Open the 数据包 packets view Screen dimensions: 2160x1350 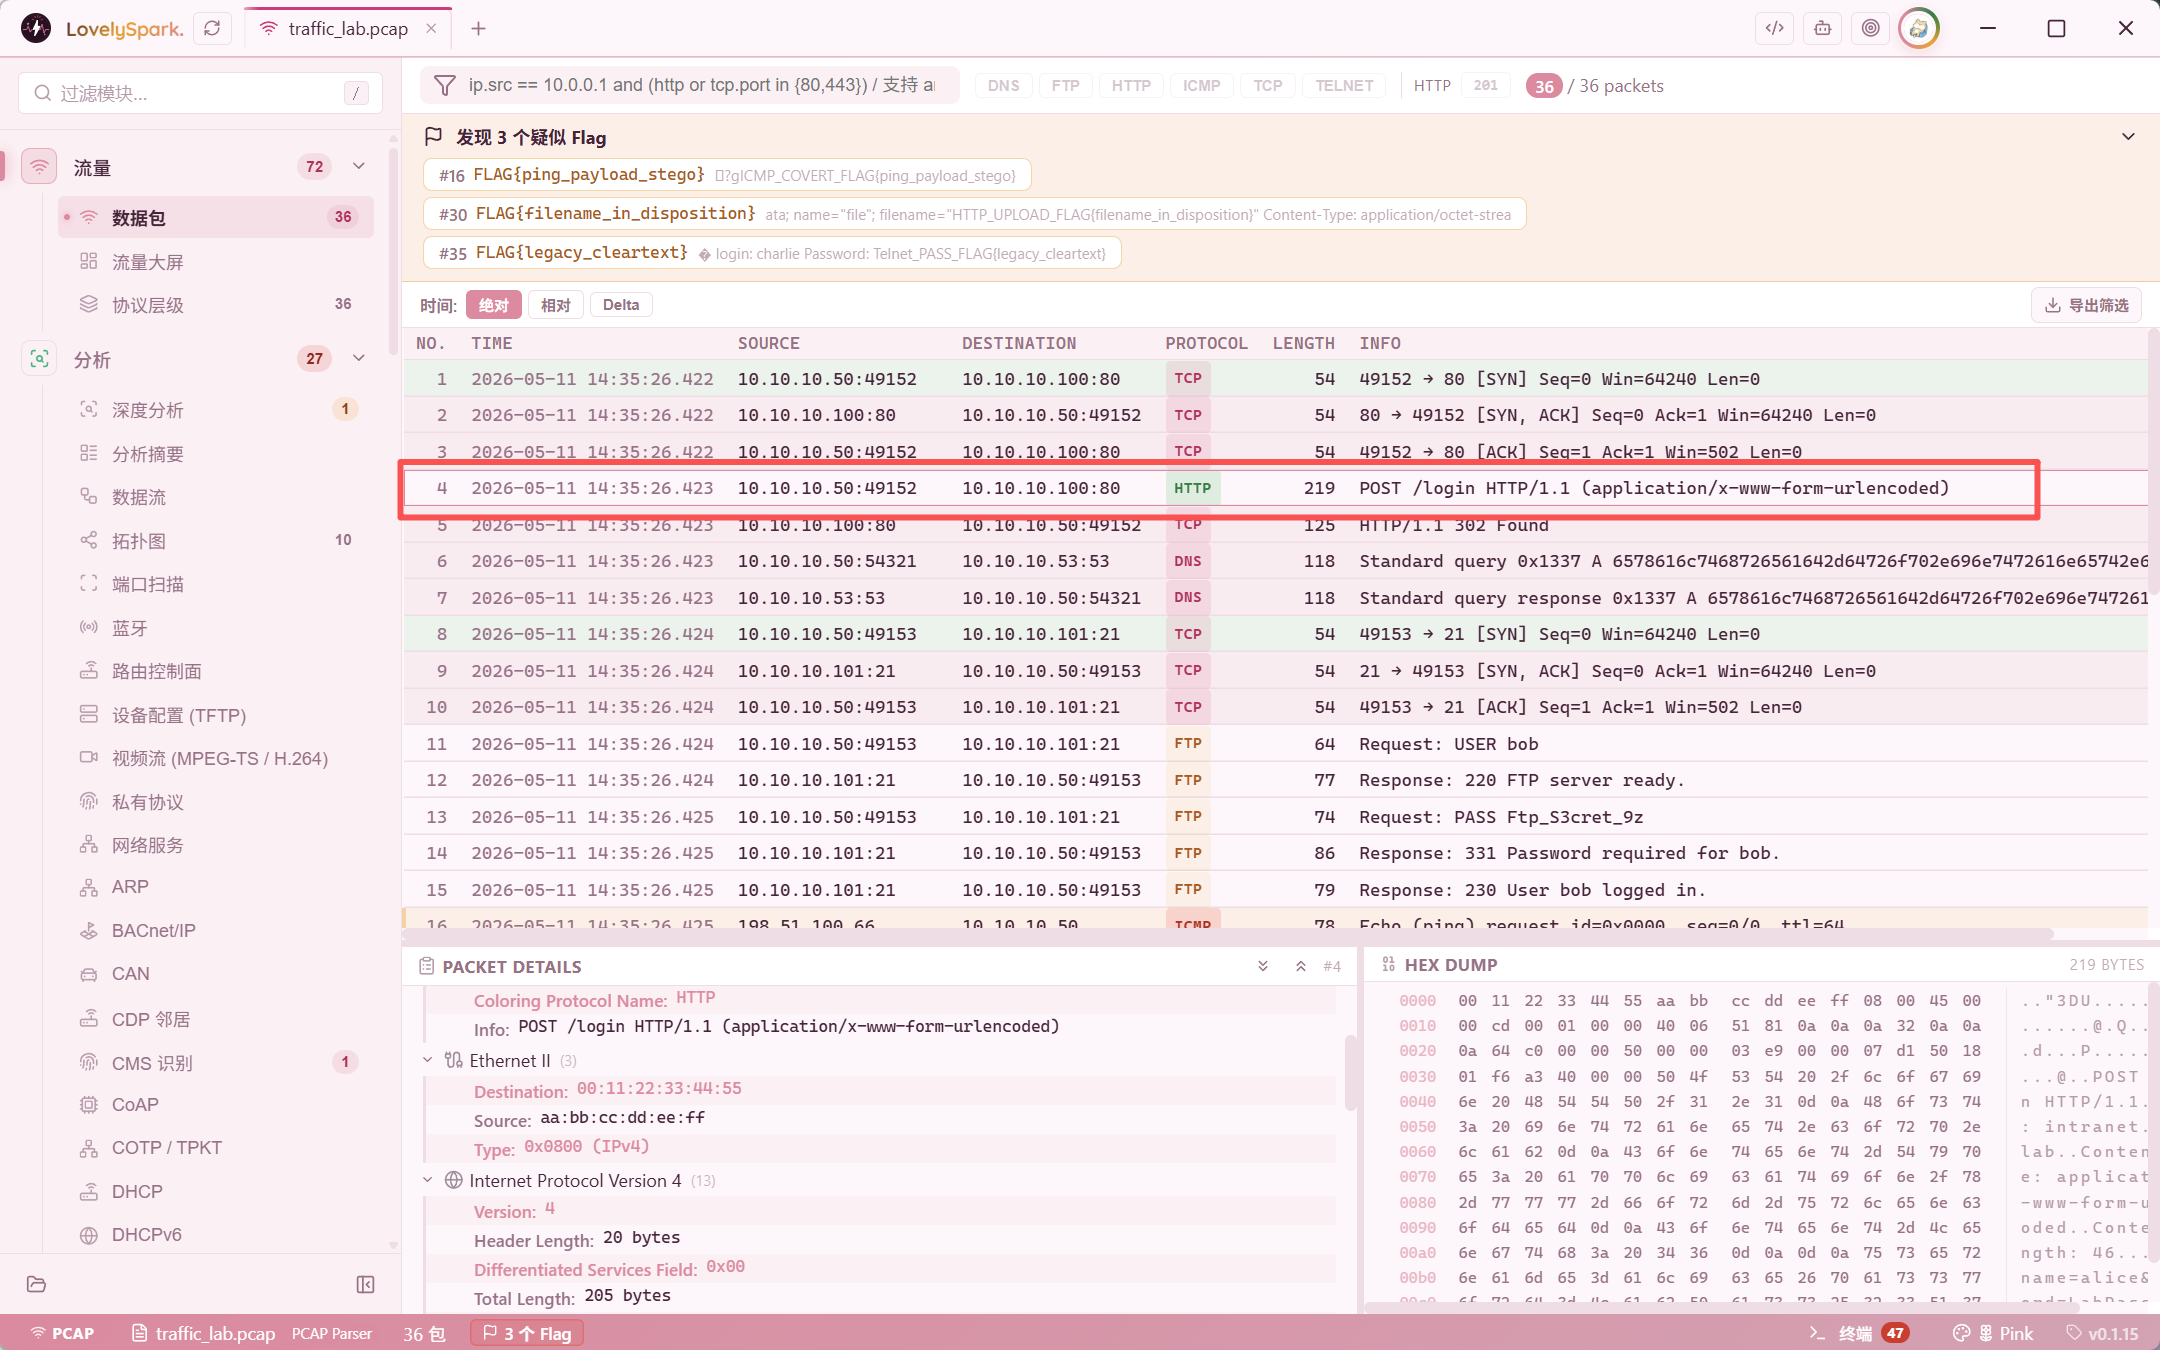tap(216, 217)
